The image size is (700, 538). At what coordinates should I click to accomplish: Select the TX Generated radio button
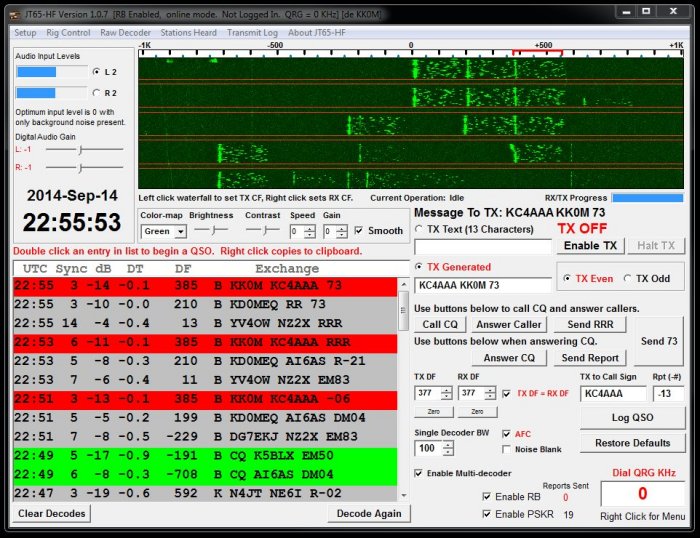[419, 267]
